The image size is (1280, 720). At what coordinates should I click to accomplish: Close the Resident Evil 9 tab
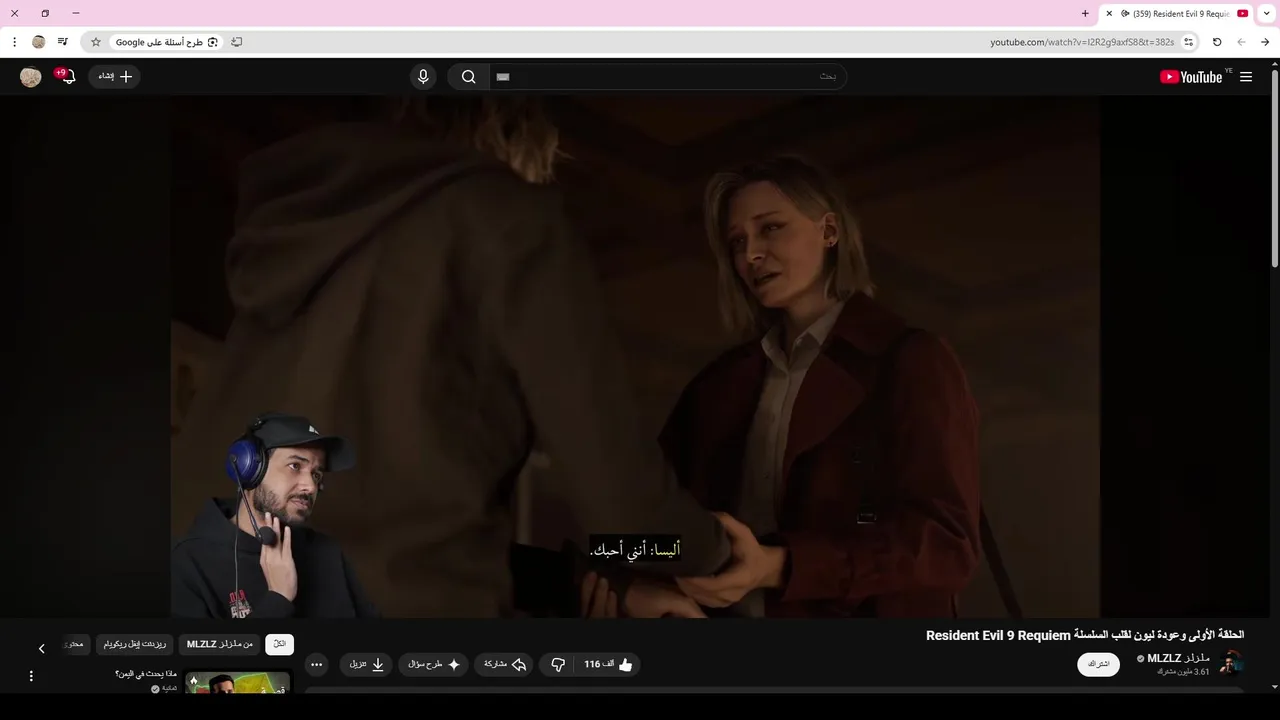click(1109, 14)
